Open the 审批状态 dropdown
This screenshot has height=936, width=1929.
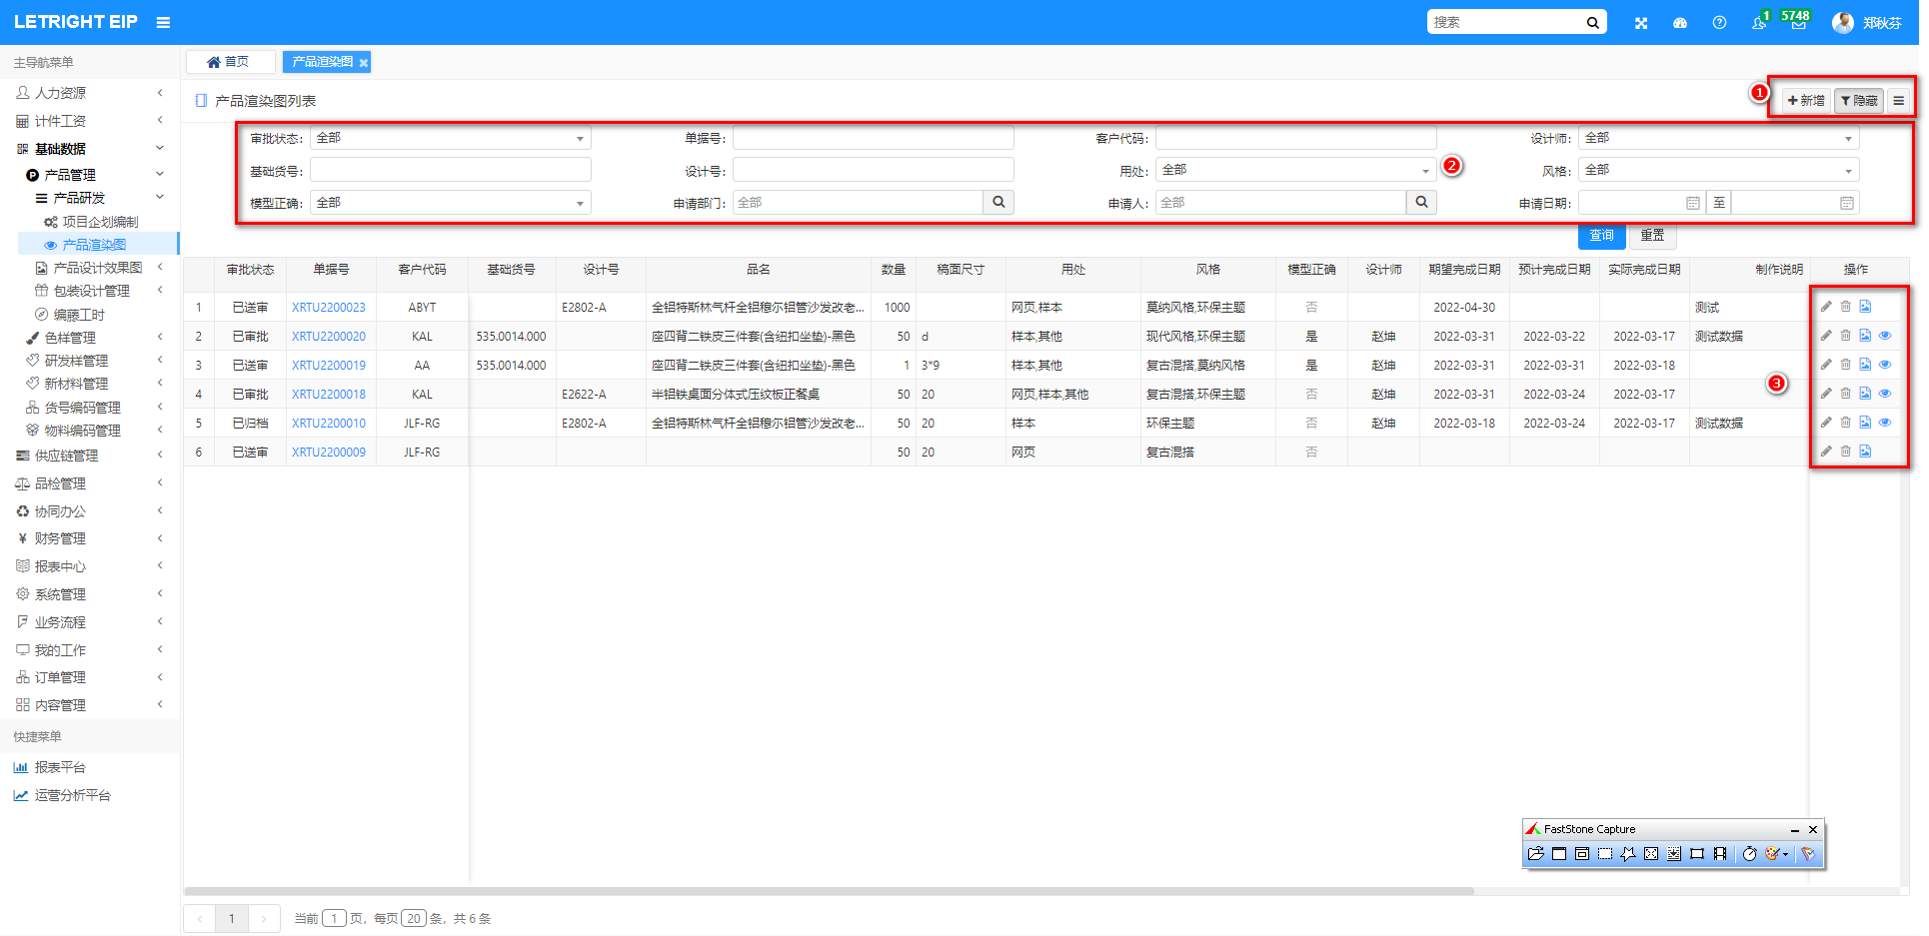tap(450, 138)
